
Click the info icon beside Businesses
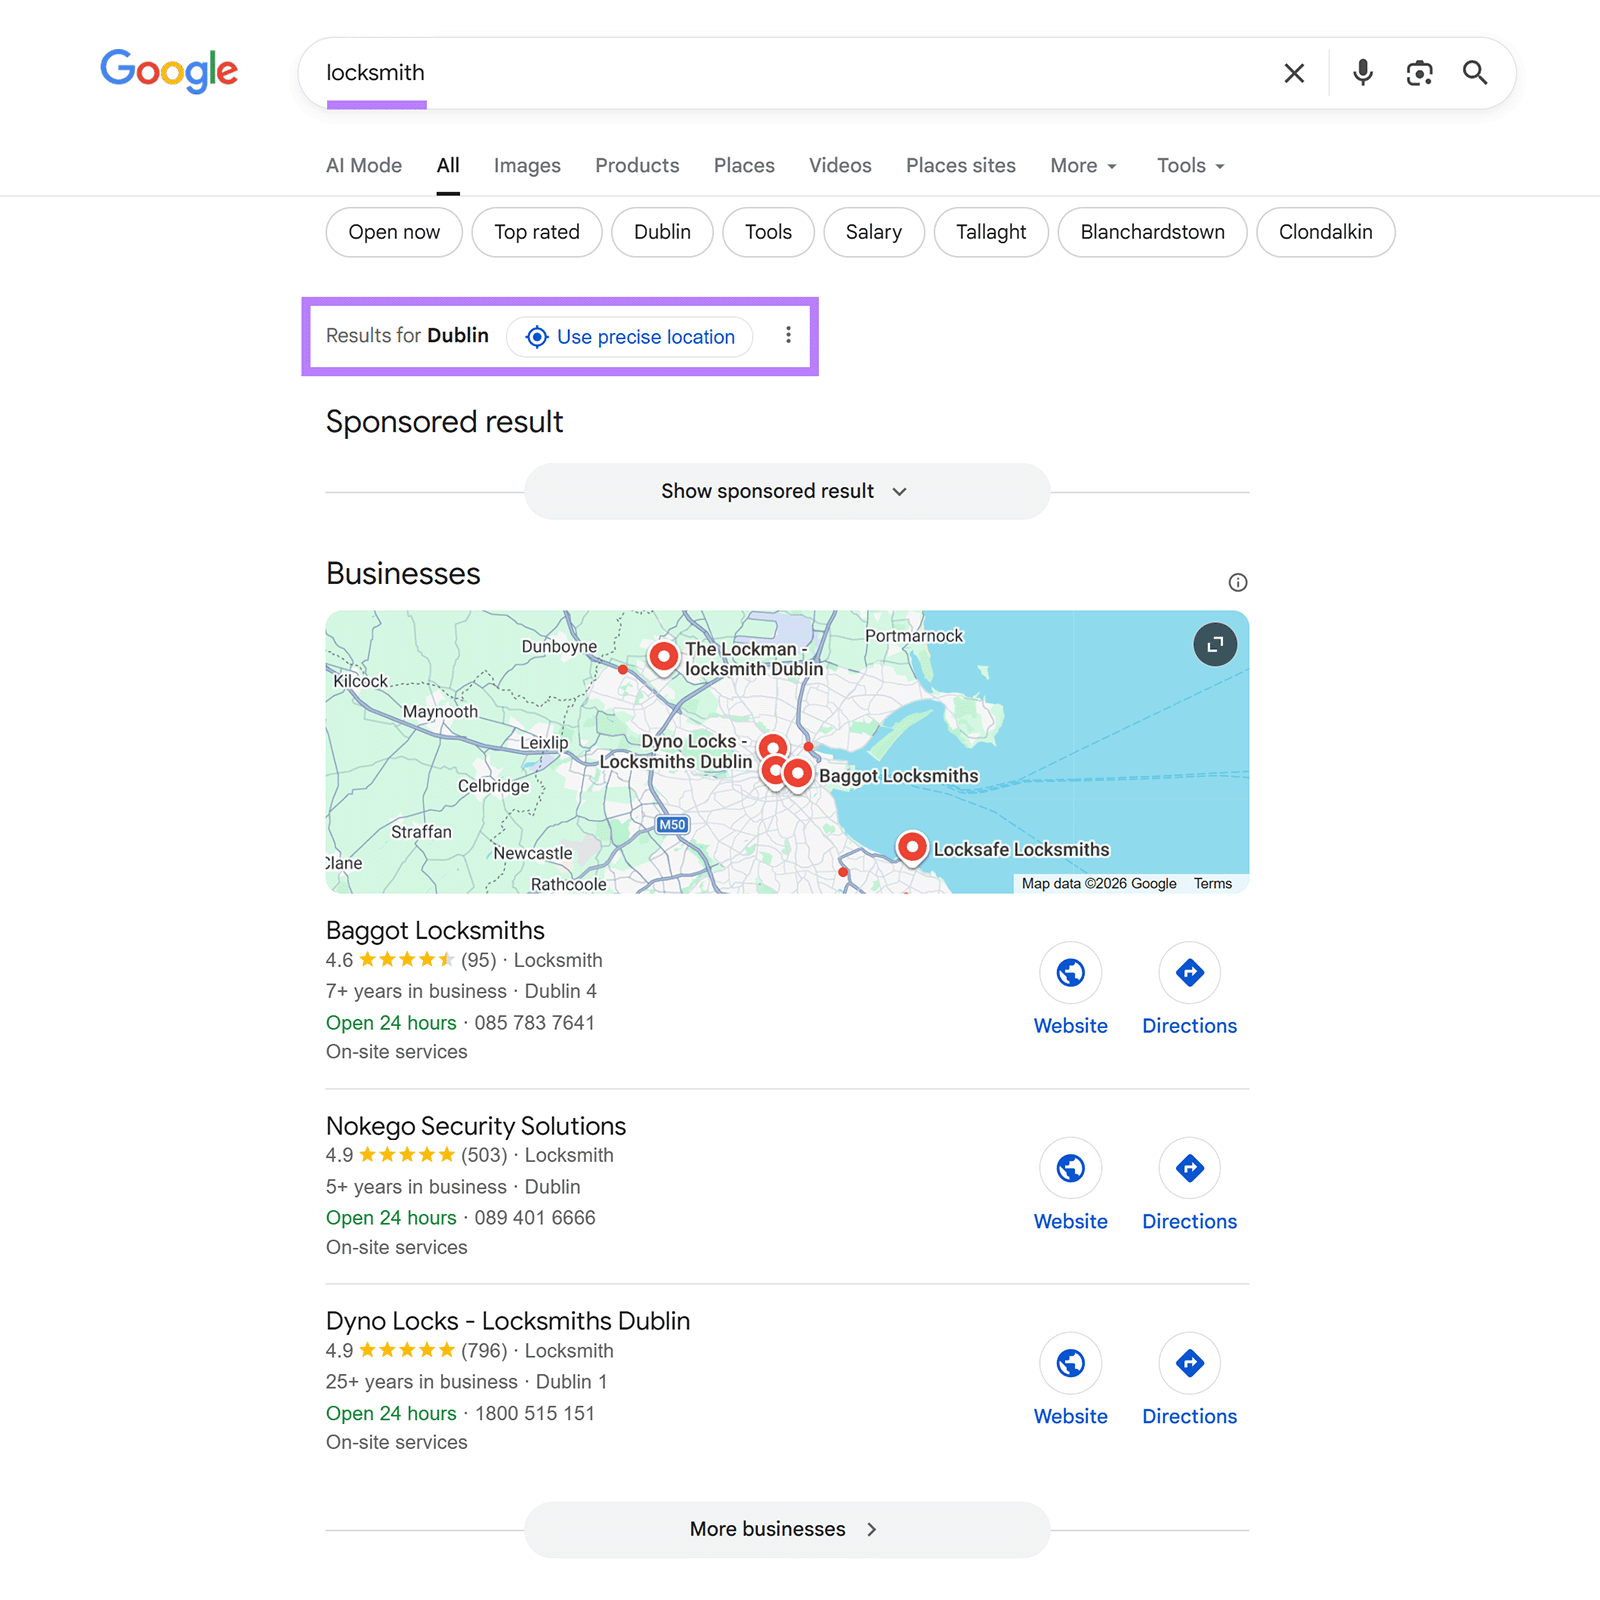[x=1238, y=582]
